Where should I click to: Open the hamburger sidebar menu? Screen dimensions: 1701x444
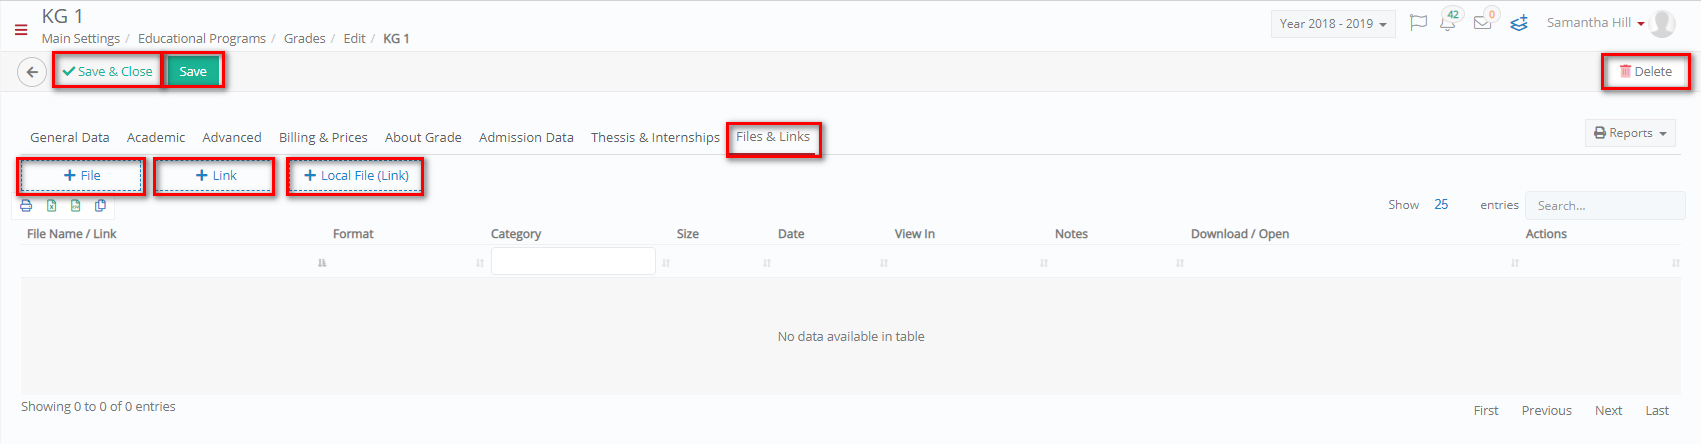pos(21,30)
